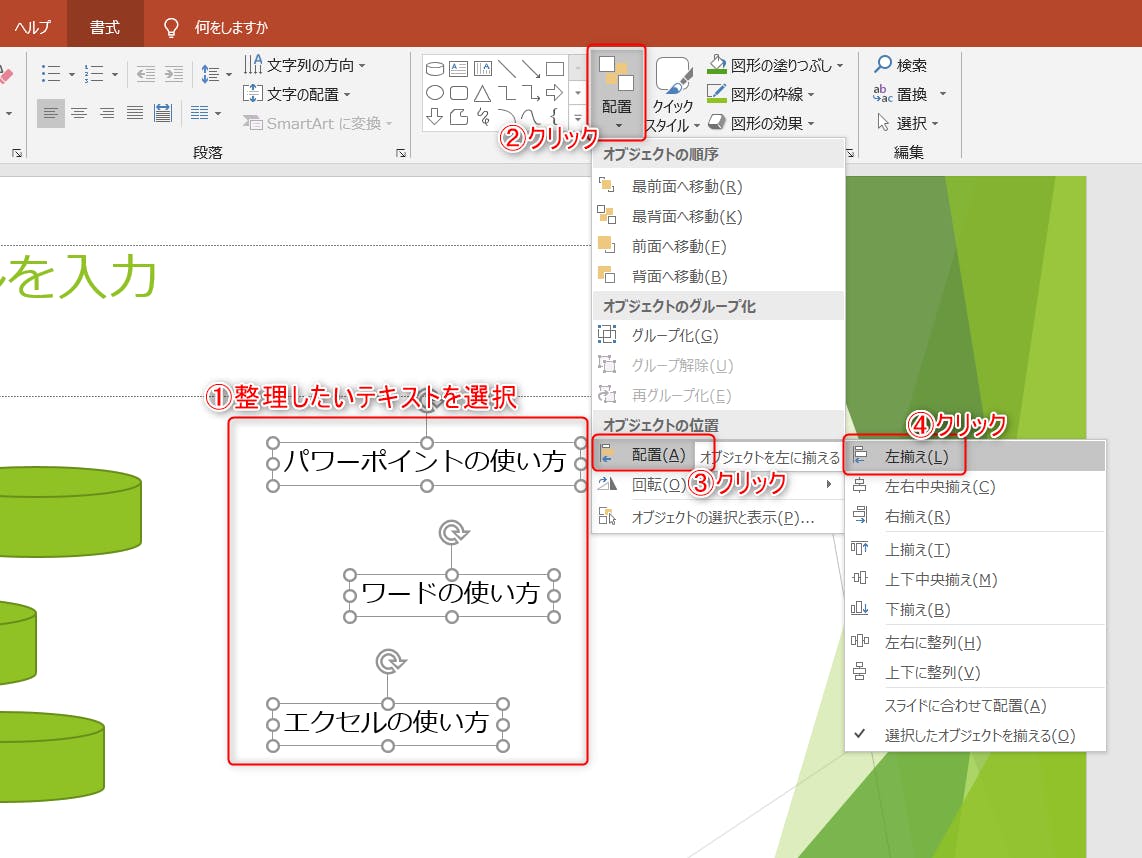The width and height of the screenshot is (1142, 858).
Task: Click the 何をしますか search field
Action: (231, 27)
